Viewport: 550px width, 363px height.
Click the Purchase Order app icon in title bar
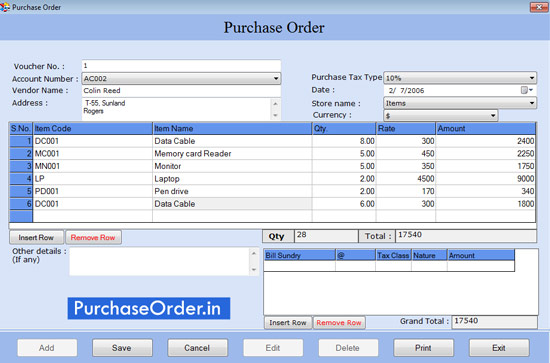pyautogui.click(x=5, y=7)
